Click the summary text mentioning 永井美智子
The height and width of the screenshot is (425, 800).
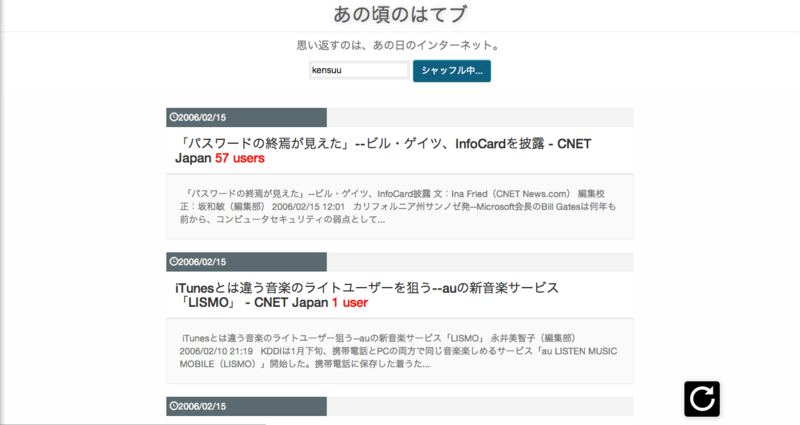(398, 351)
